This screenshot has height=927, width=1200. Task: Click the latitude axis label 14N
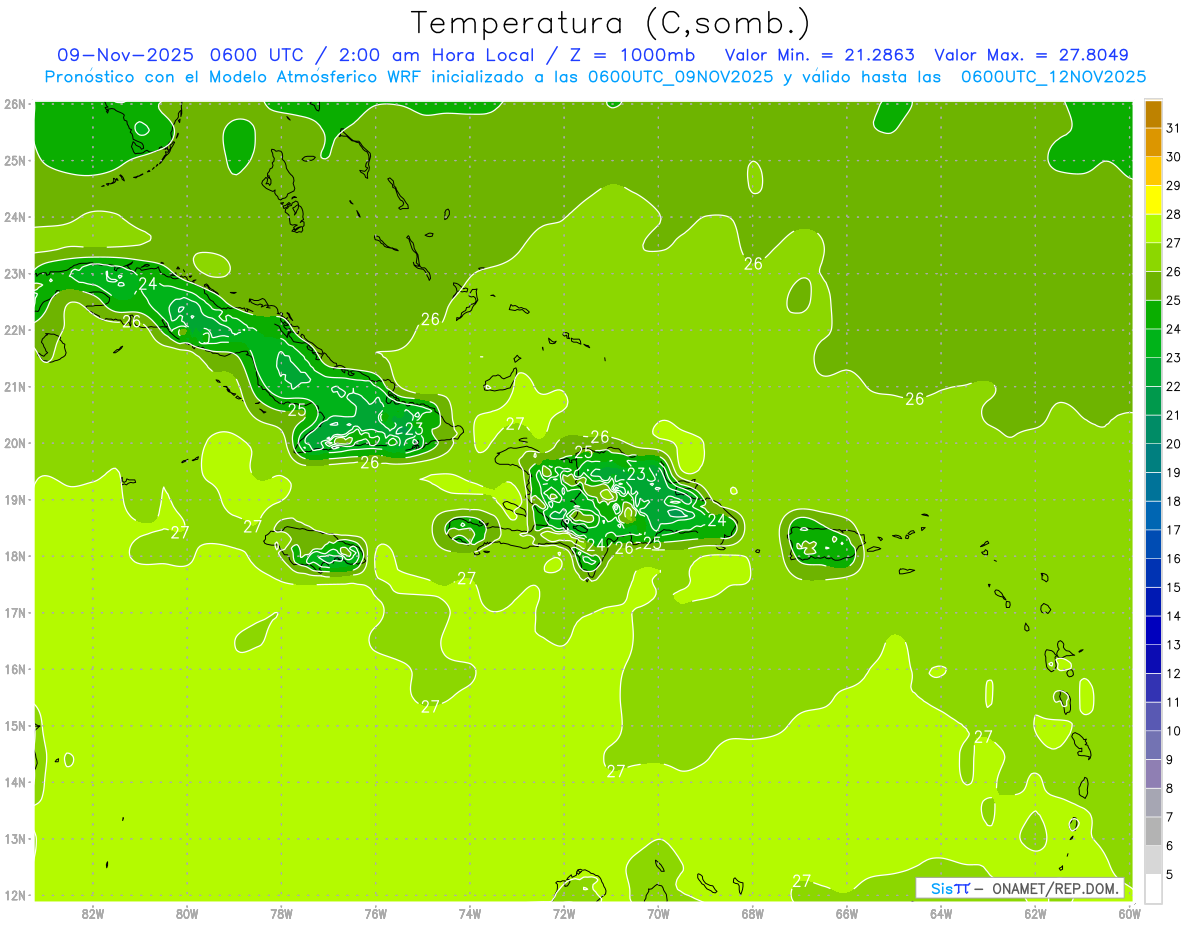tap(15, 782)
